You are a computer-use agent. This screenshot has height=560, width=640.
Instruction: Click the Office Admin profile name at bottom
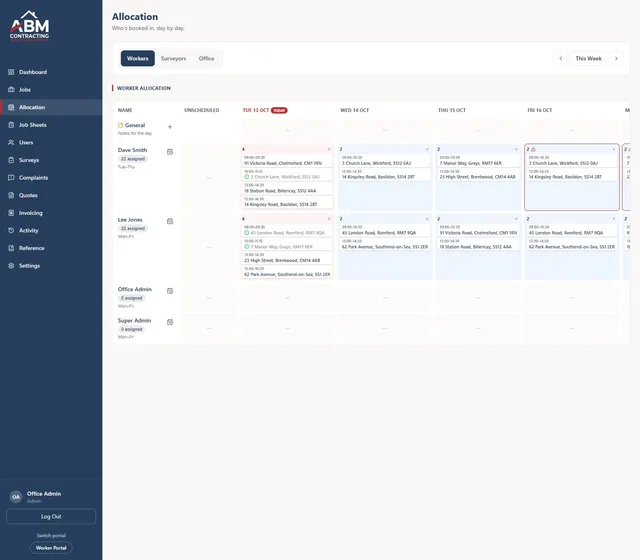point(44,493)
